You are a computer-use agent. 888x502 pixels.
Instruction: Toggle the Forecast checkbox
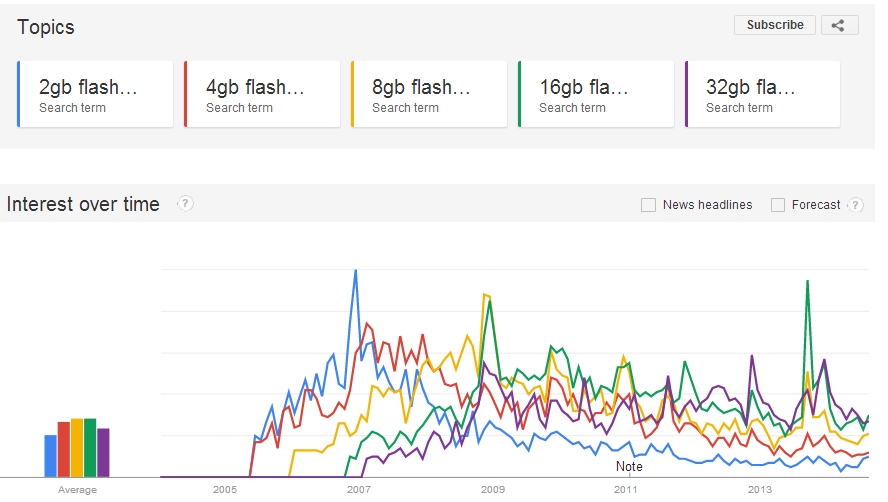click(778, 205)
